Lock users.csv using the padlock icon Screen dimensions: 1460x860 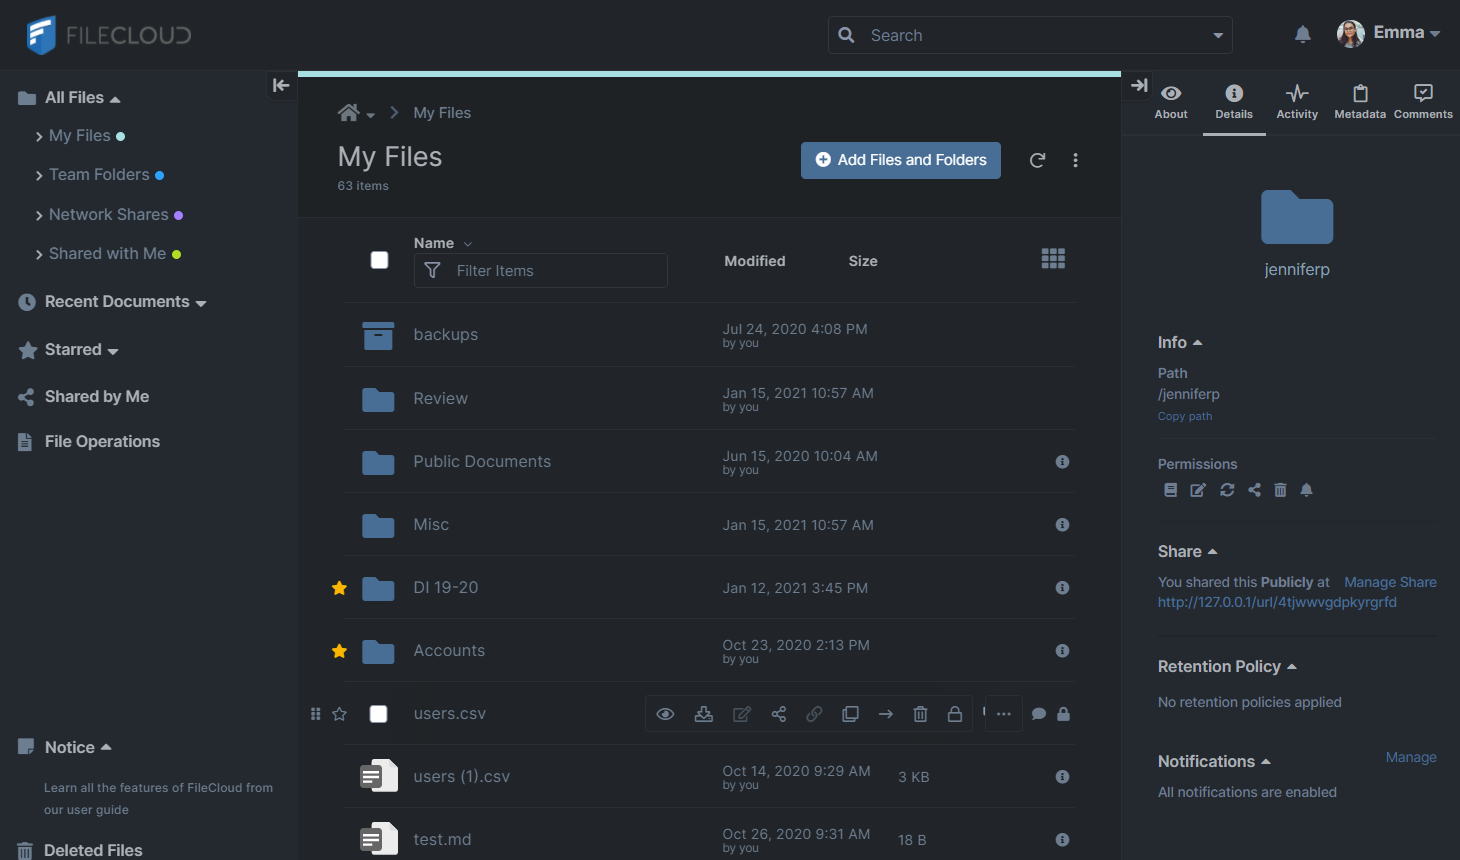[955, 714]
